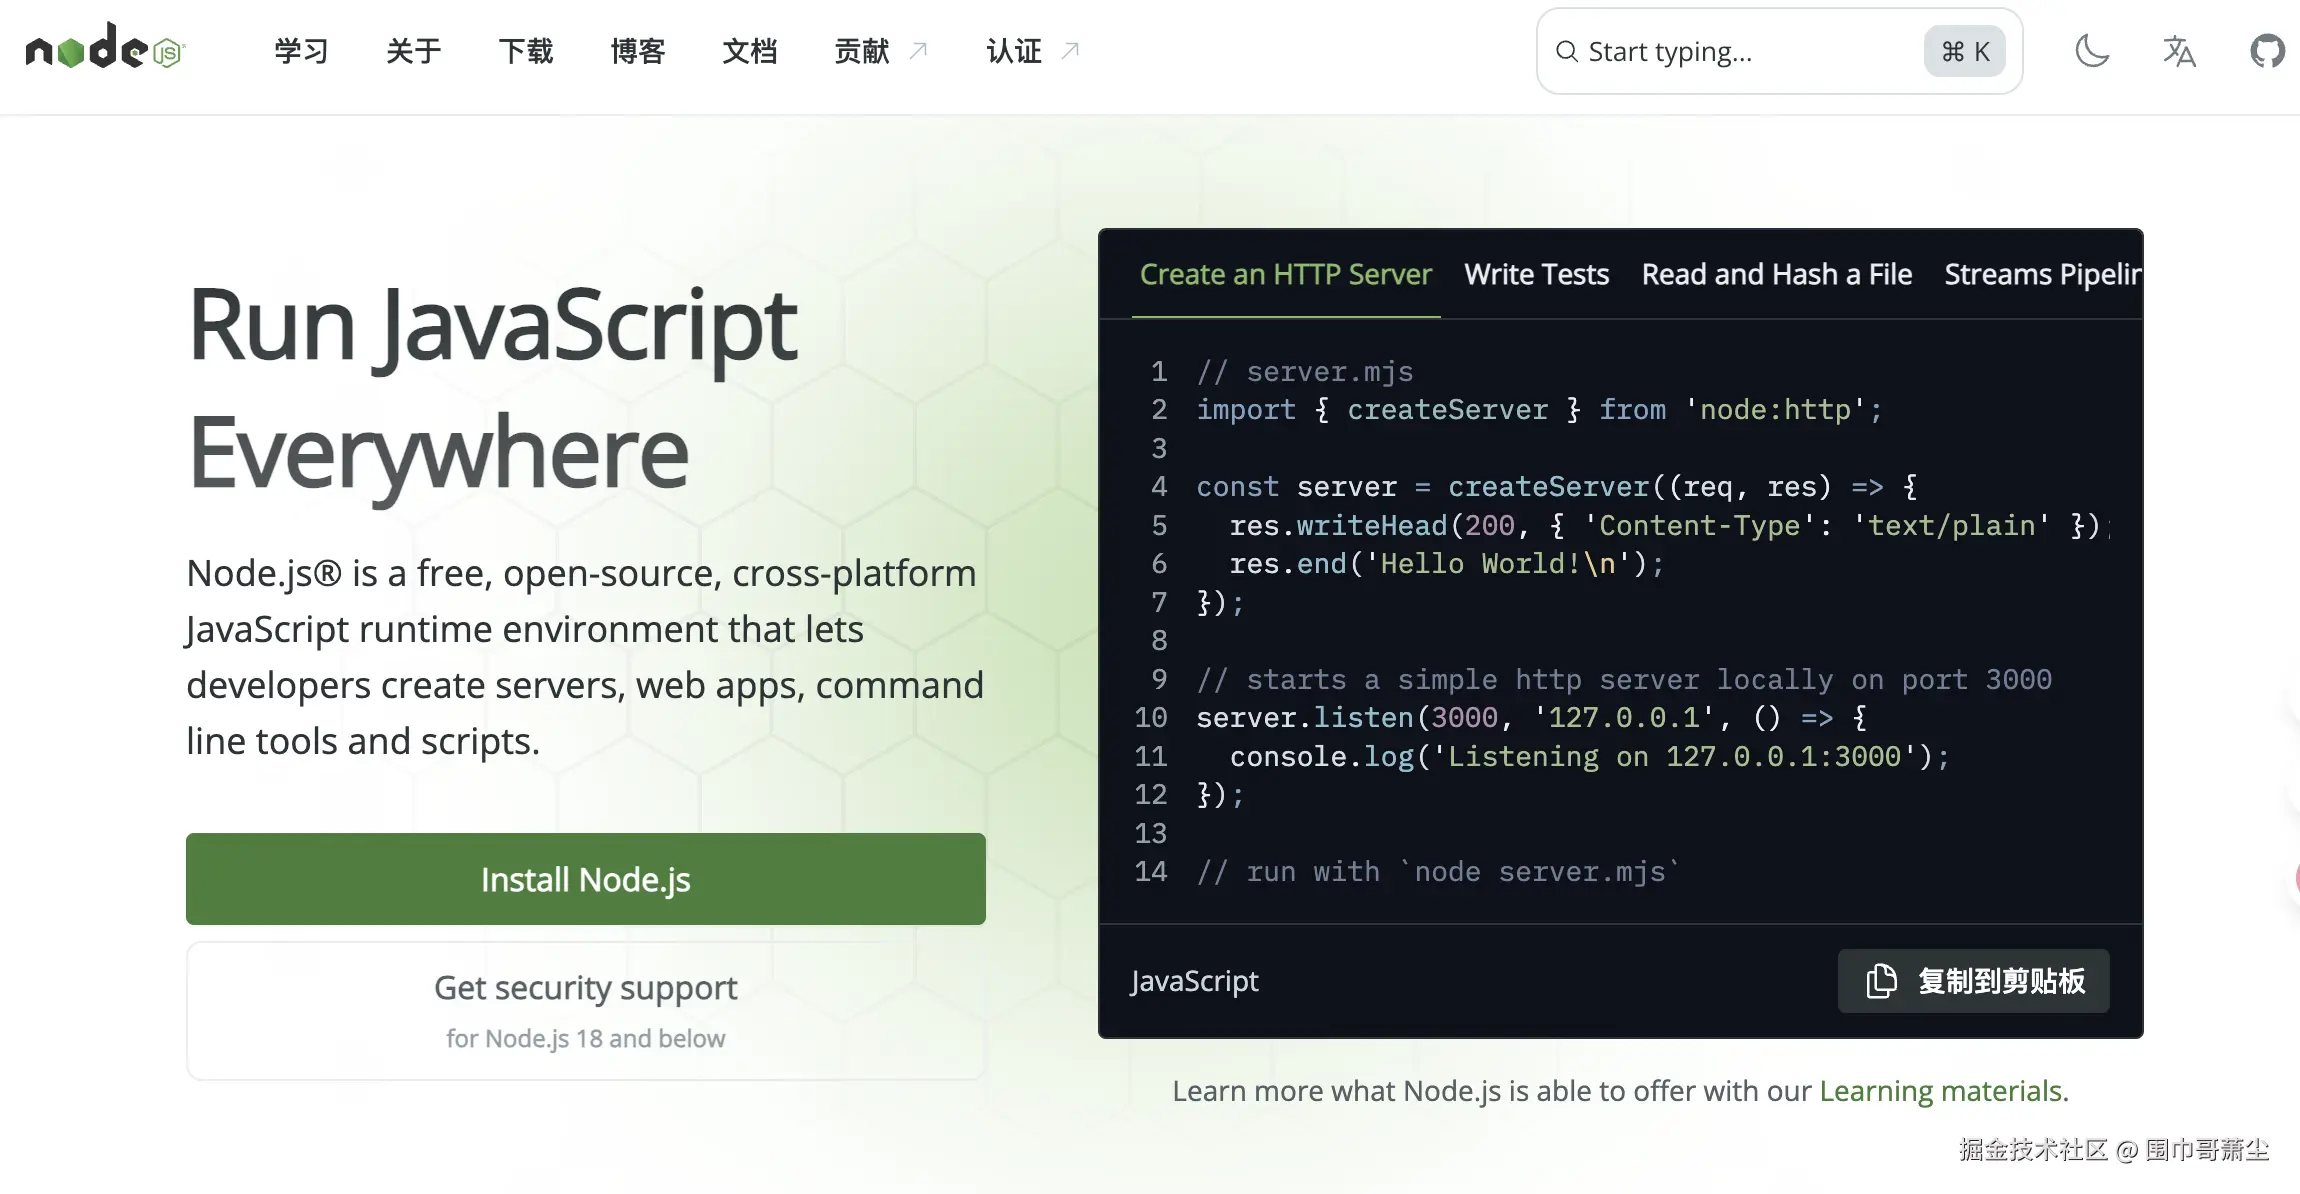Click the 复制到剪贴板 copy button
2300x1194 pixels.
[x=1973, y=981]
